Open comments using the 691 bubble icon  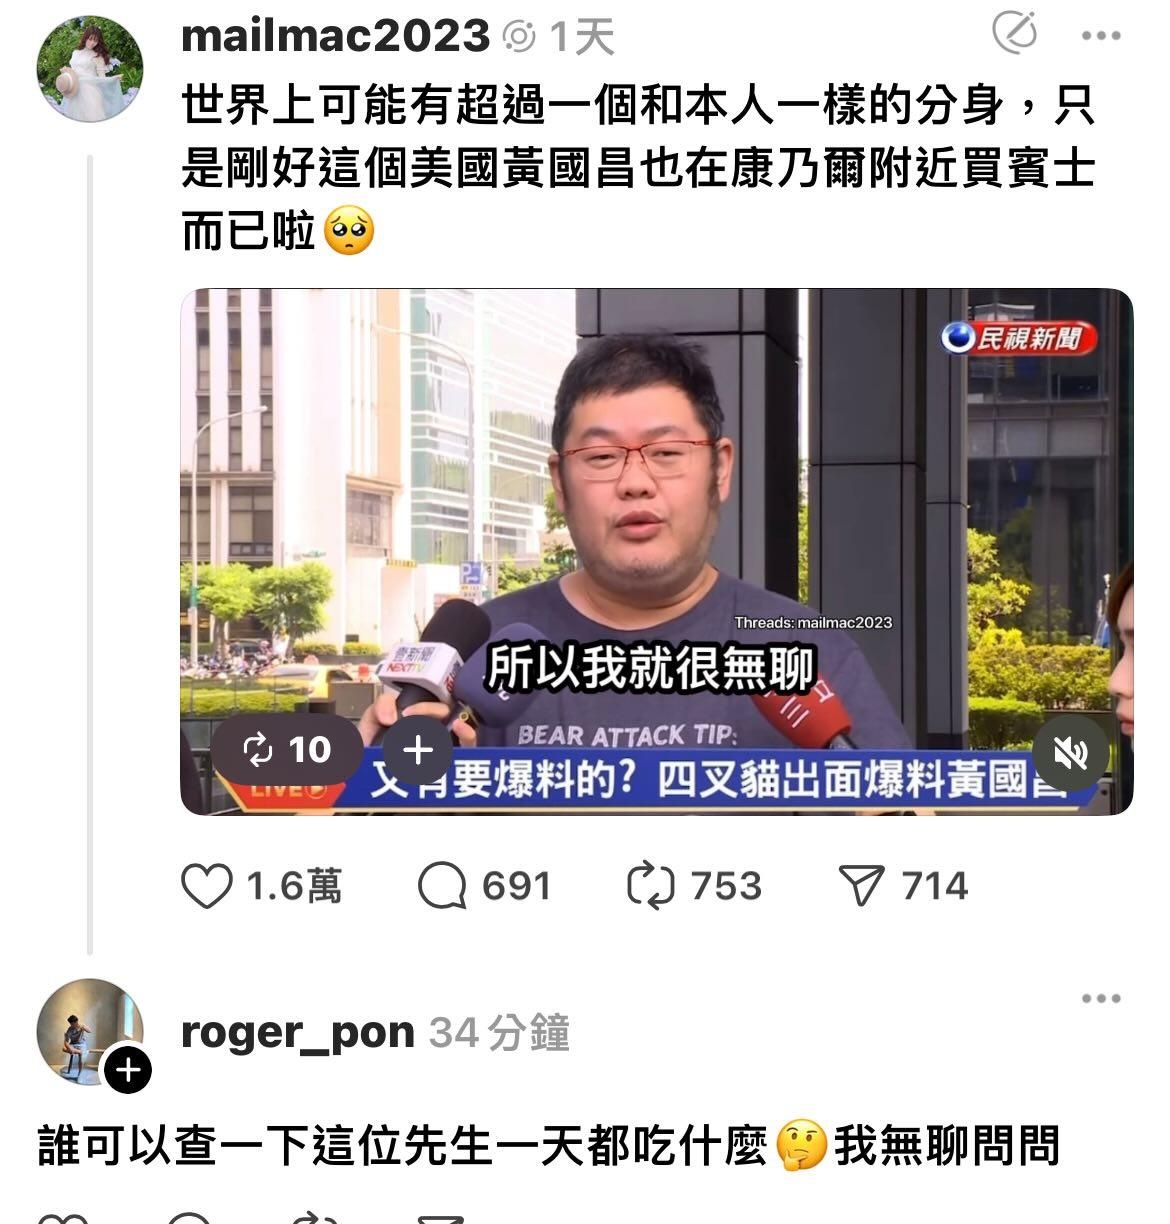pyautogui.click(x=442, y=886)
